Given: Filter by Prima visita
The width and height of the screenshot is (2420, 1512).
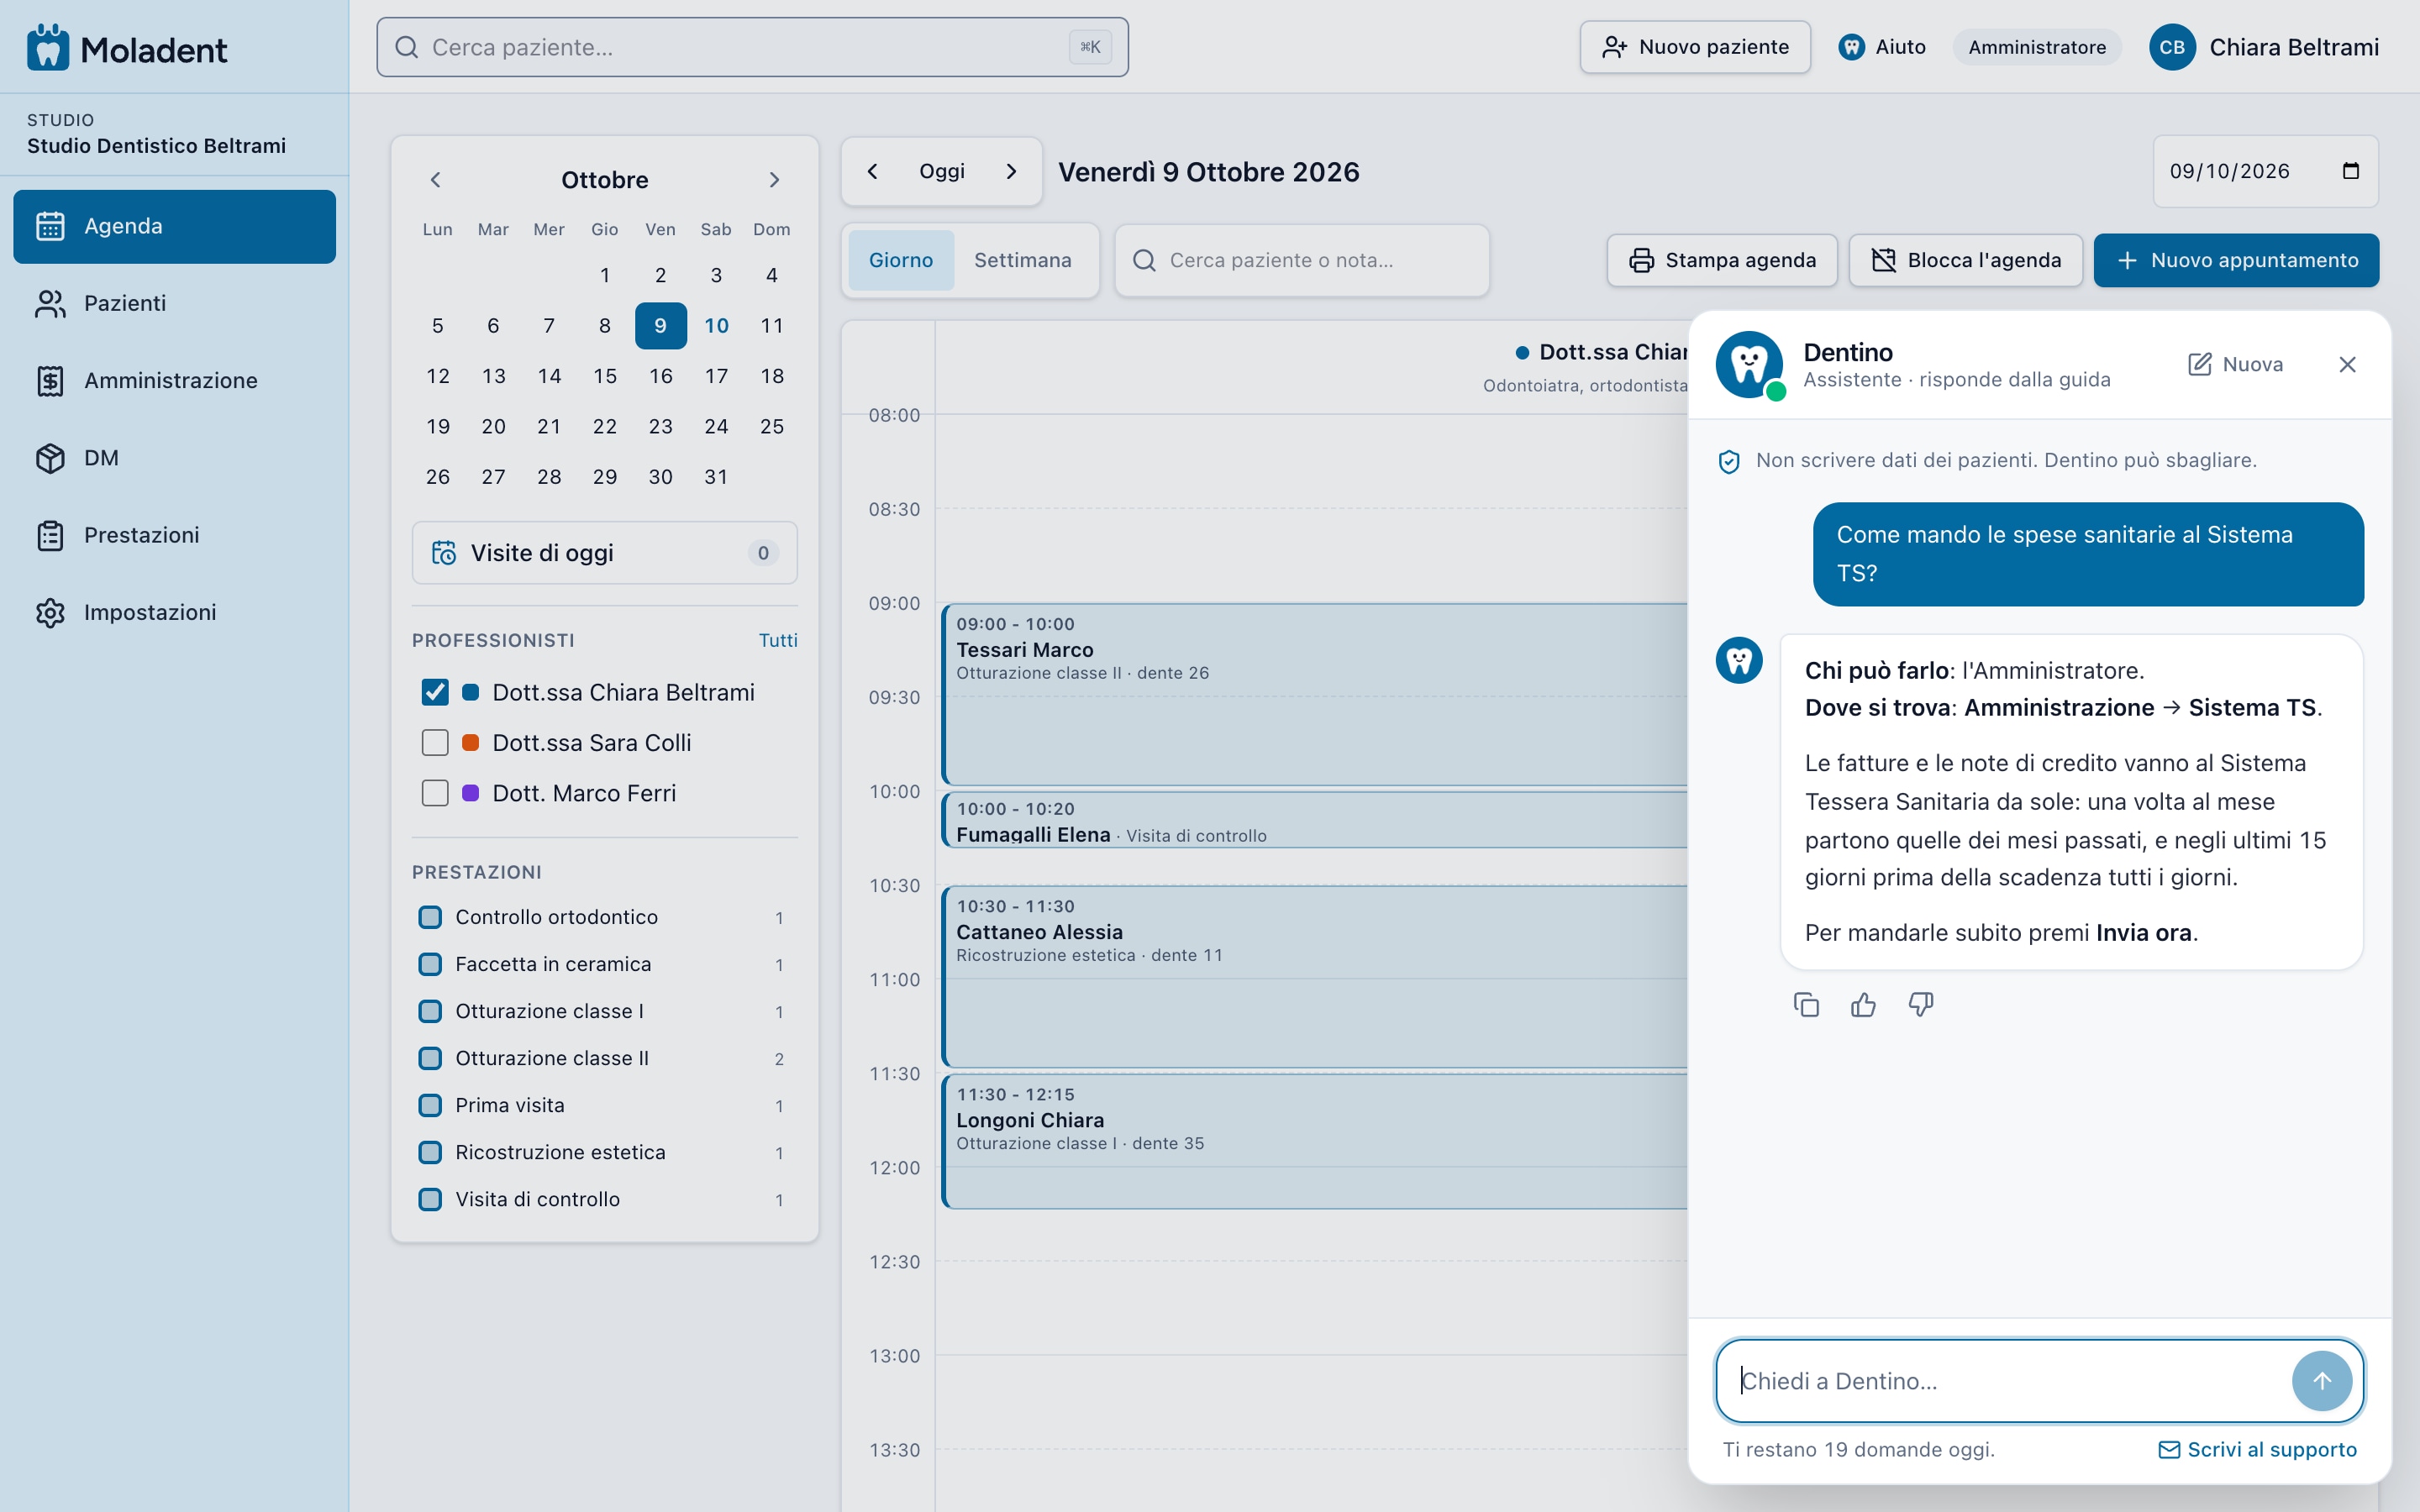Looking at the screenshot, I should pyautogui.click(x=600, y=1105).
